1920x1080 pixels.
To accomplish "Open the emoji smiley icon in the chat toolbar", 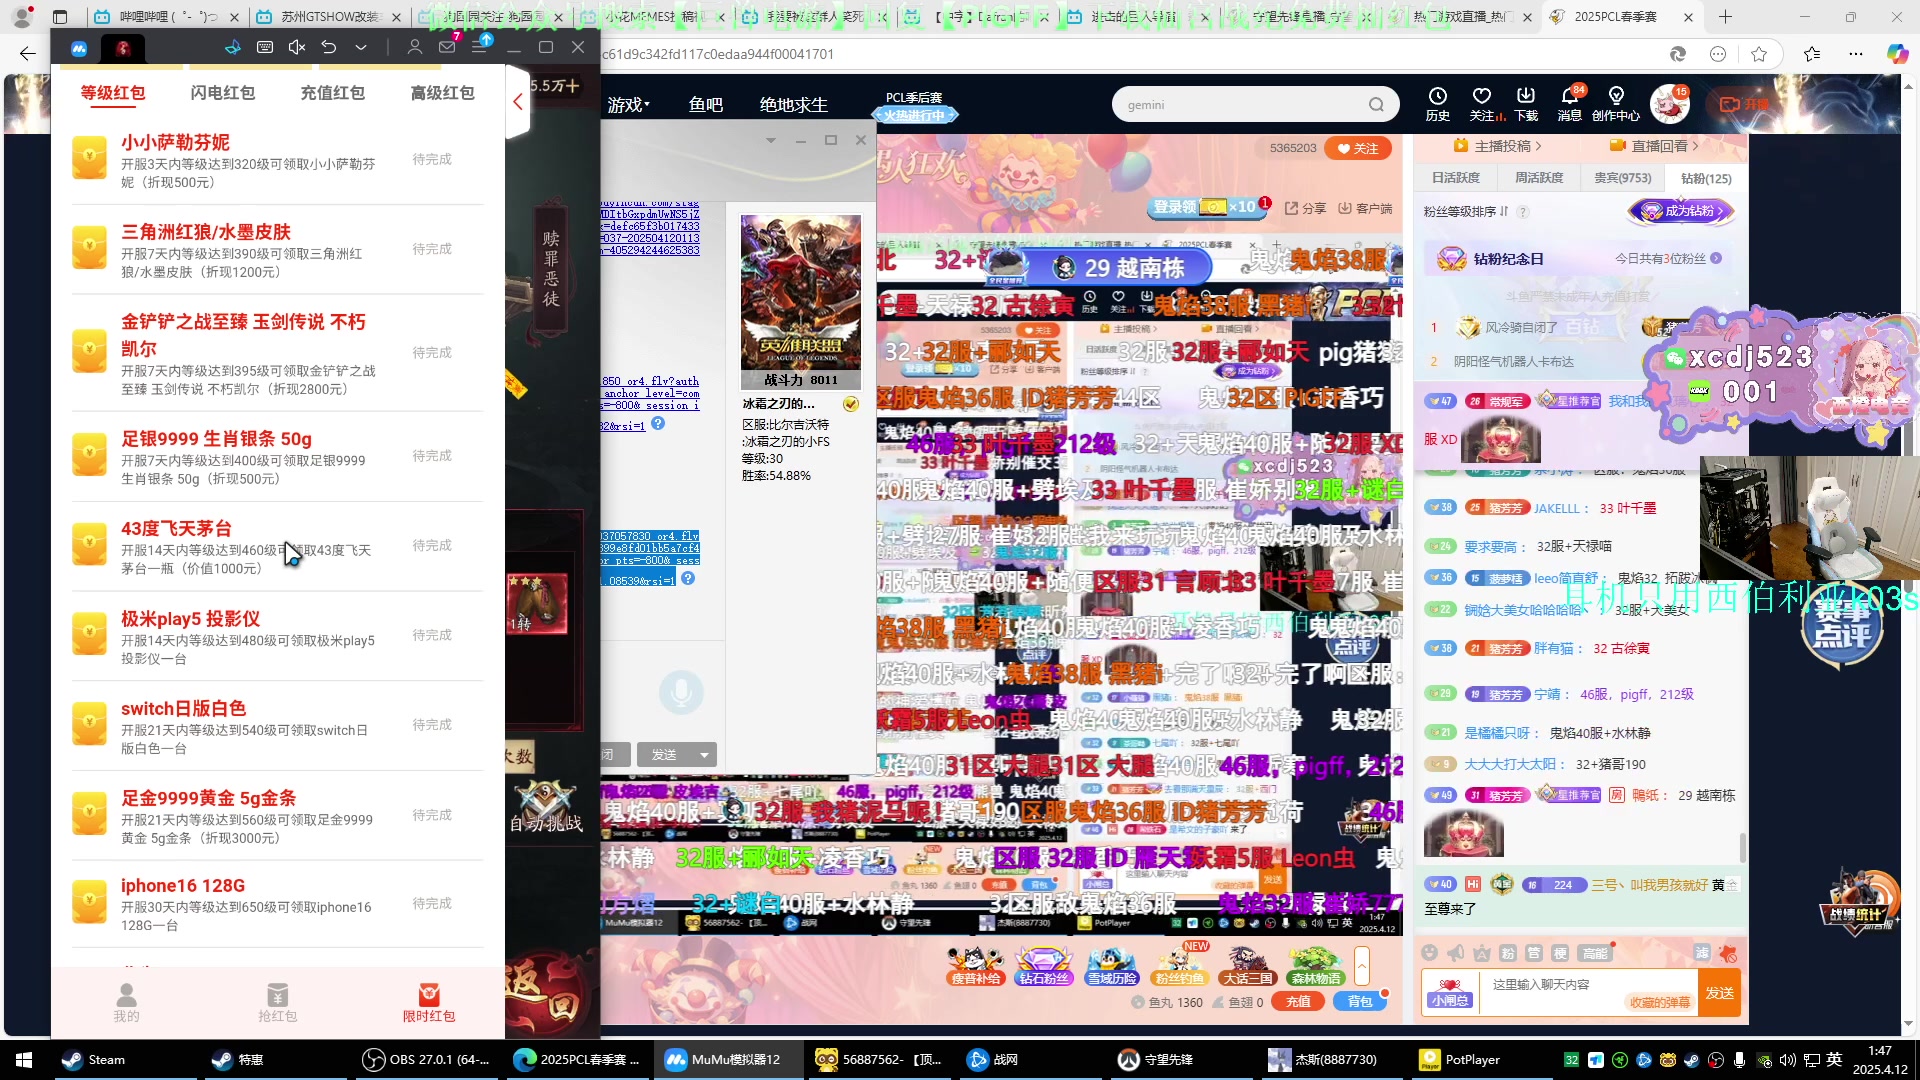I will 1429,953.
